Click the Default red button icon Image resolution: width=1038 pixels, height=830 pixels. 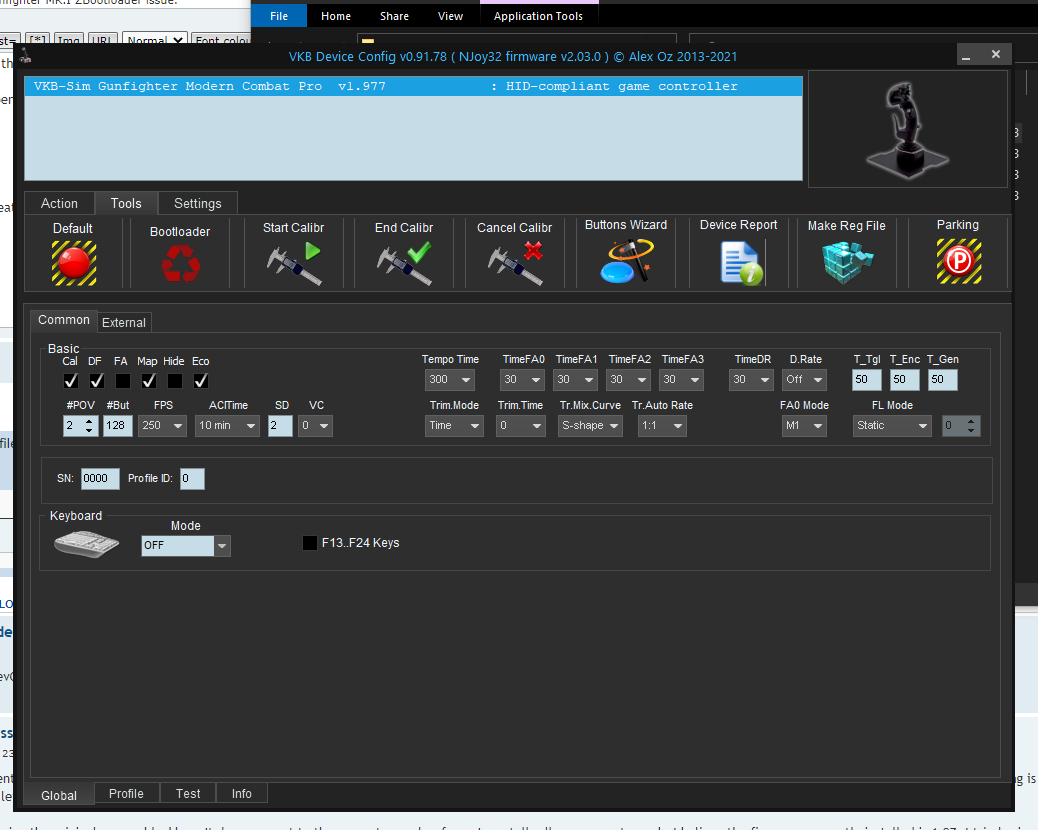click(x=73, y=262)
